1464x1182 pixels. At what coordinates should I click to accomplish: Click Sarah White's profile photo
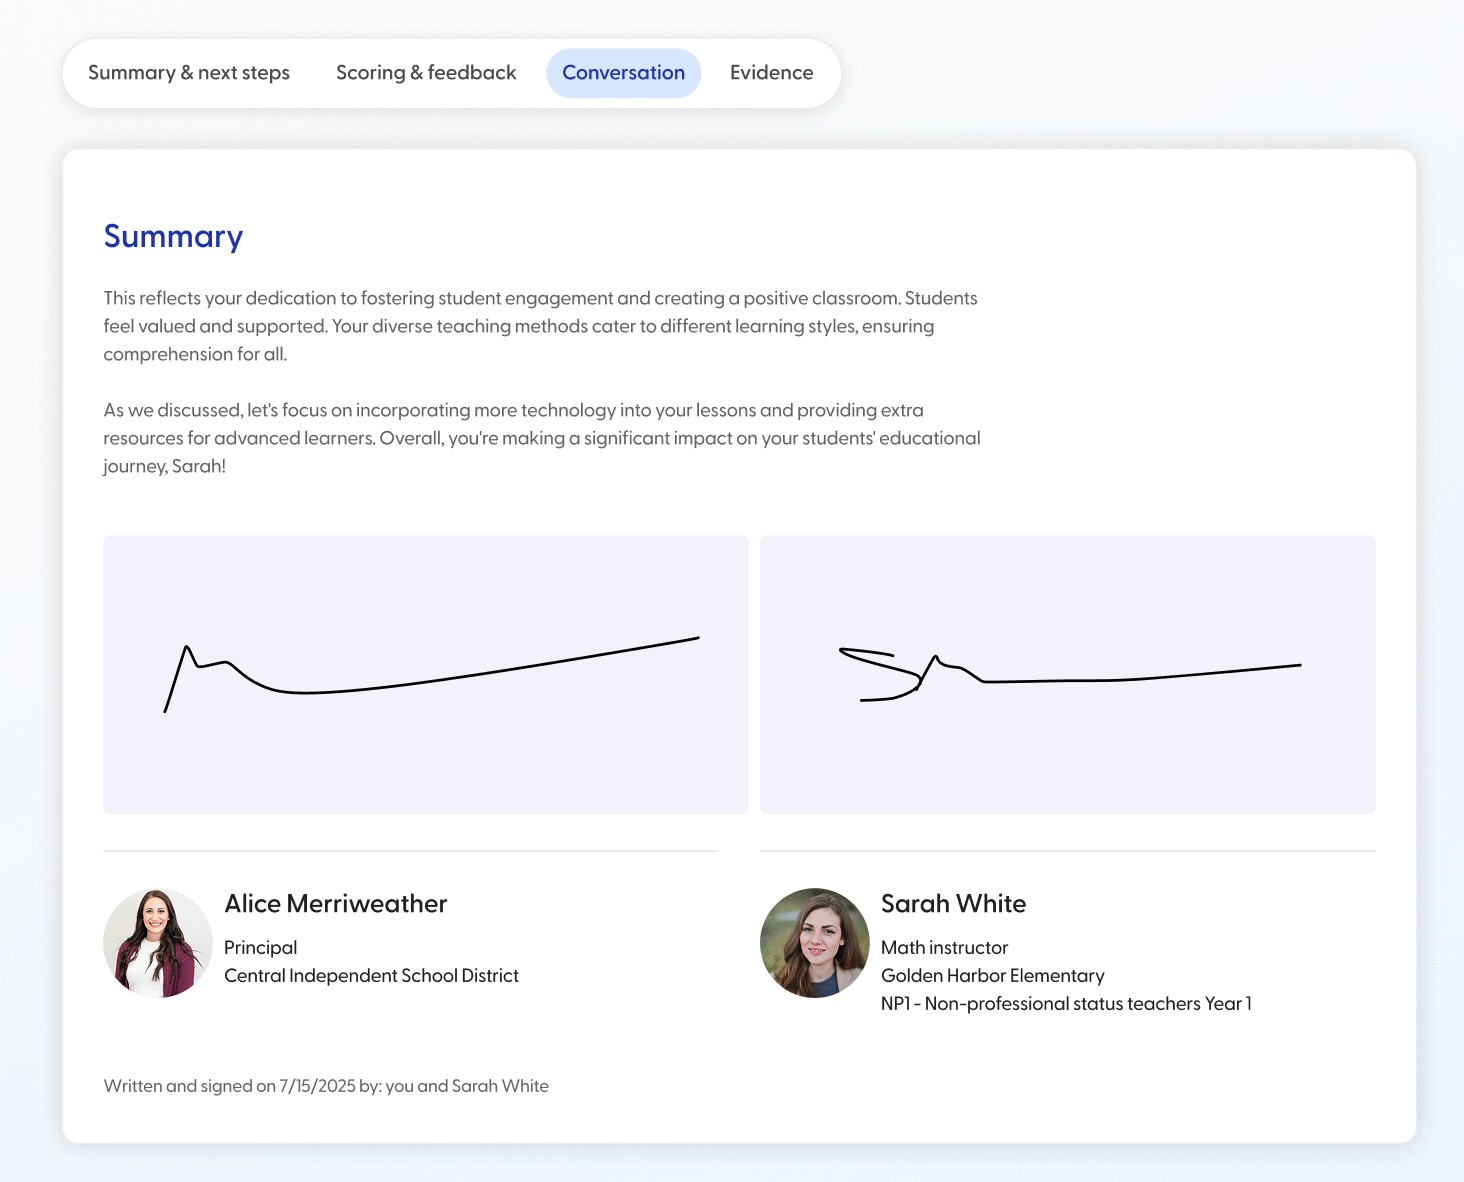(815, 943)
